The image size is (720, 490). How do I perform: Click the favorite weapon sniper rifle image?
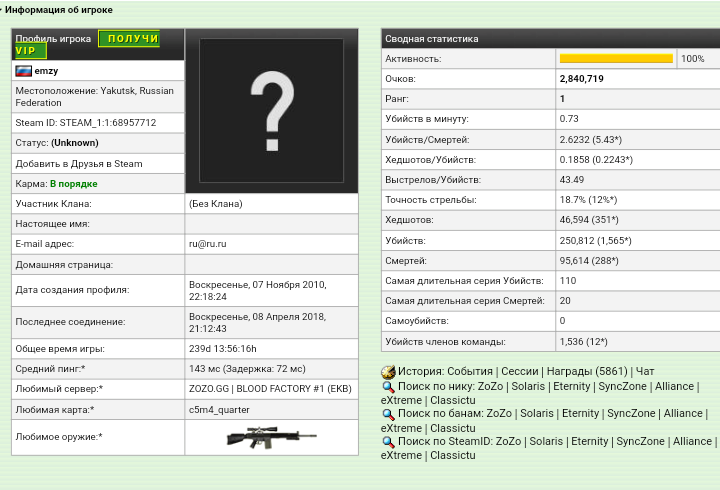click(271, 437)
